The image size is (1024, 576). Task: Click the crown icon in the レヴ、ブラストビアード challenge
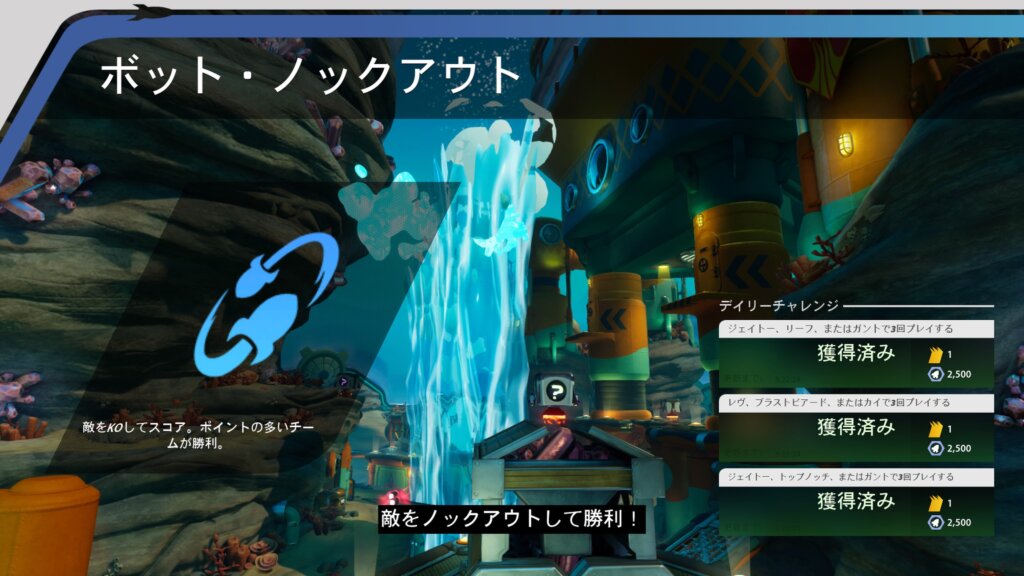pyautogui.click(x=936, y=429)
